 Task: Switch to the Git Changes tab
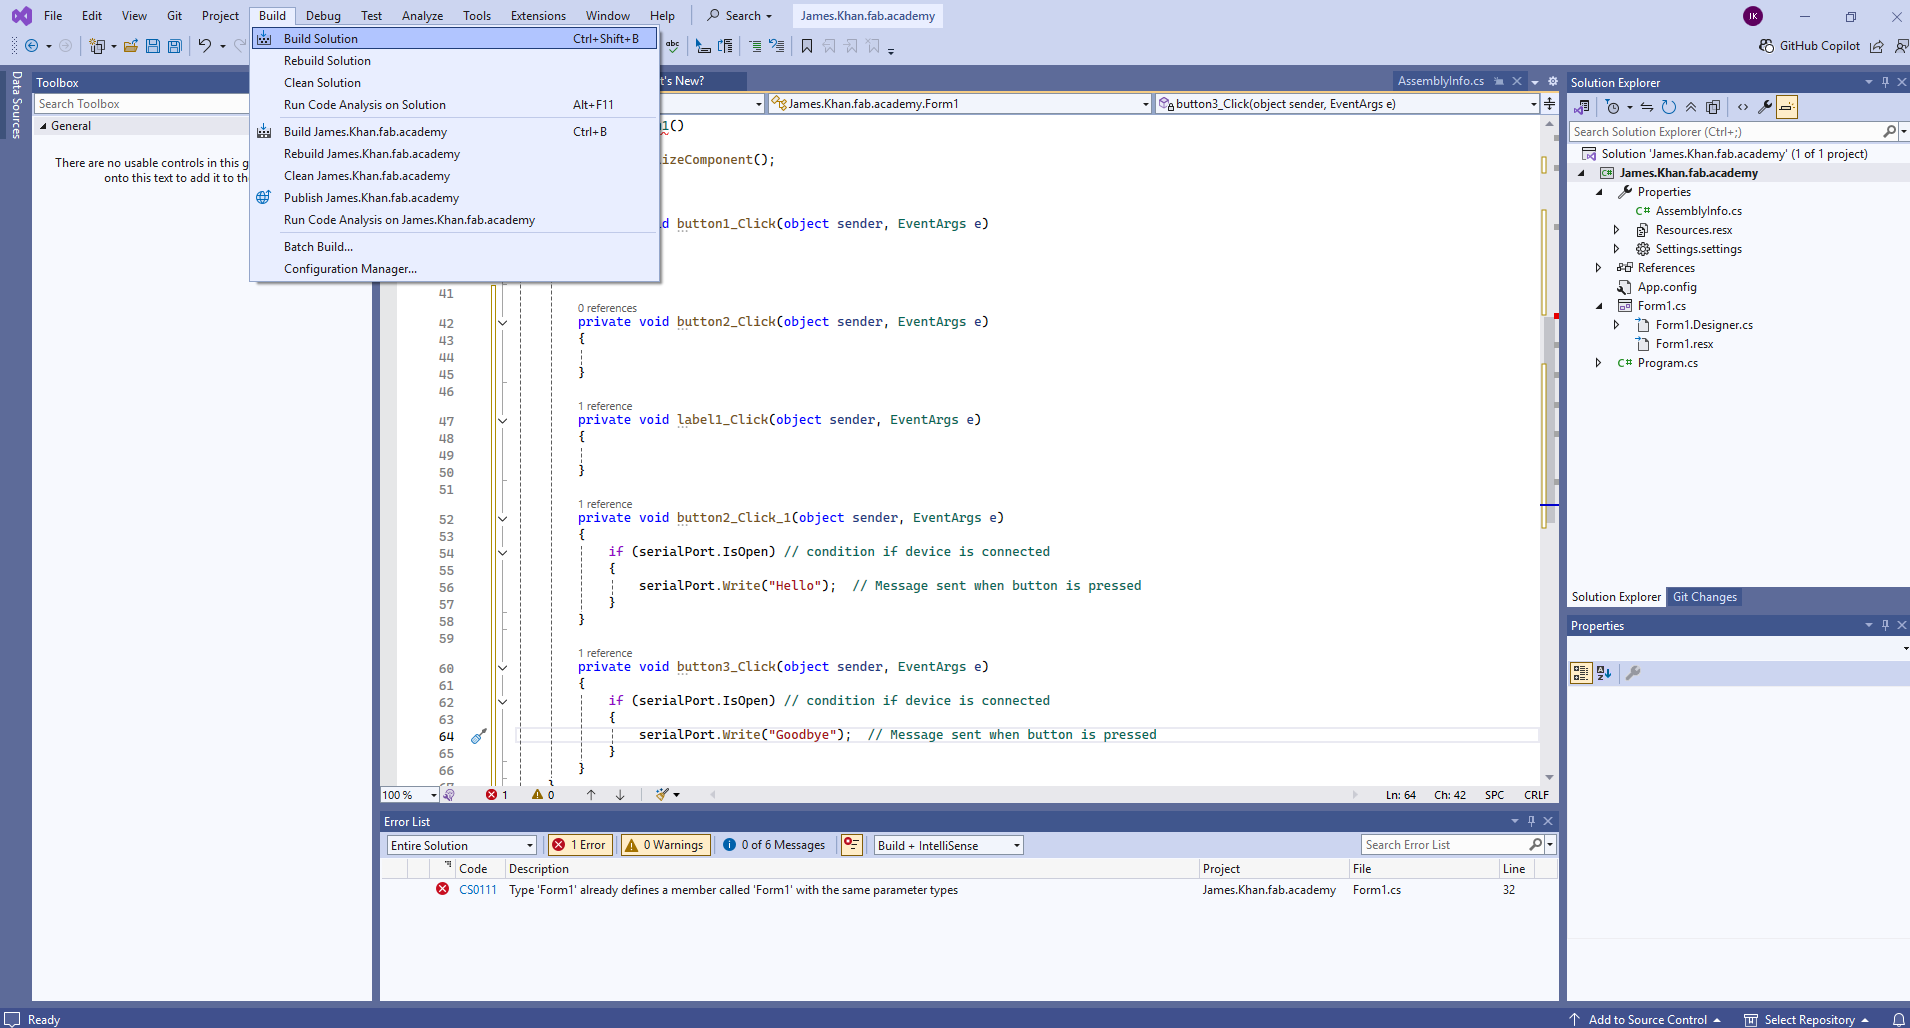point(1705,597)
